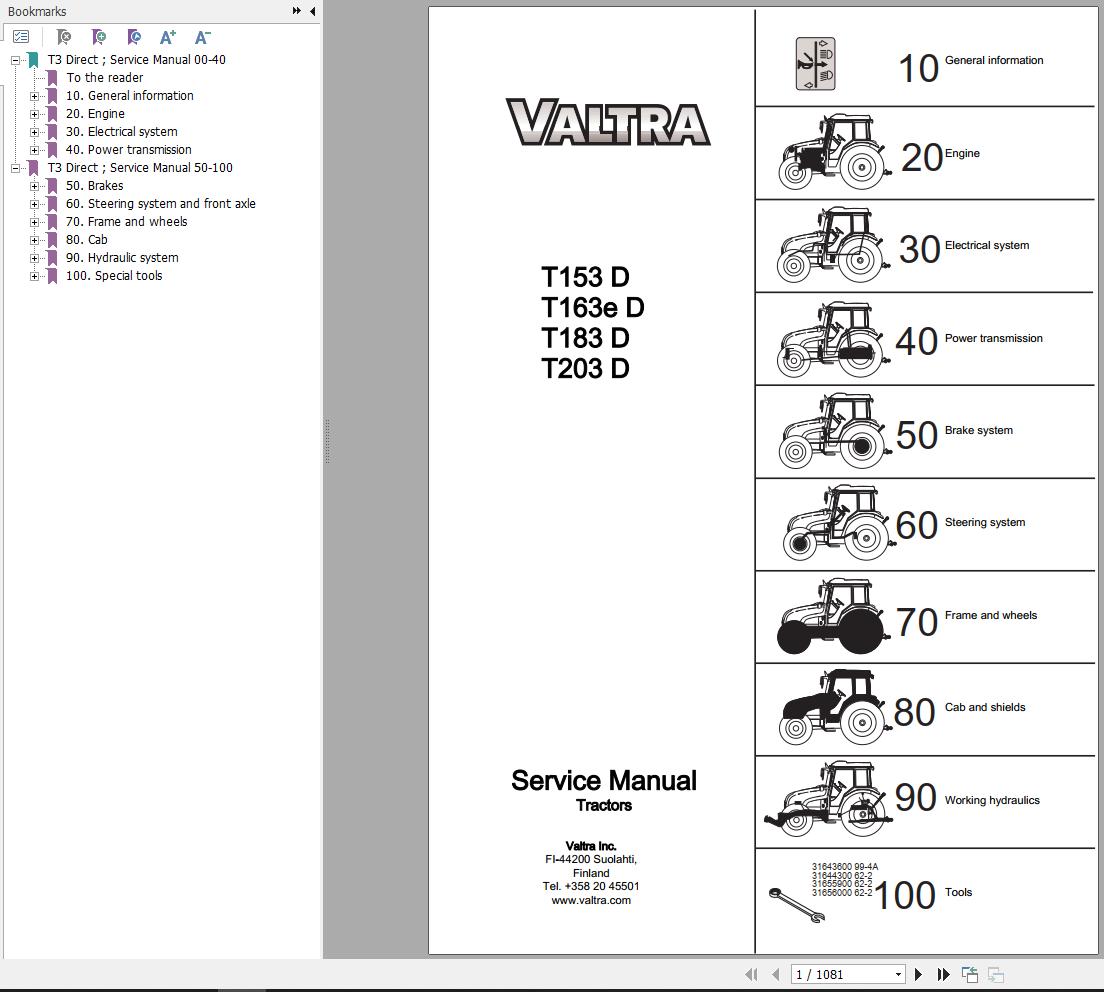Expand the 20. Engine bookmark

click(x=34, y=114)
